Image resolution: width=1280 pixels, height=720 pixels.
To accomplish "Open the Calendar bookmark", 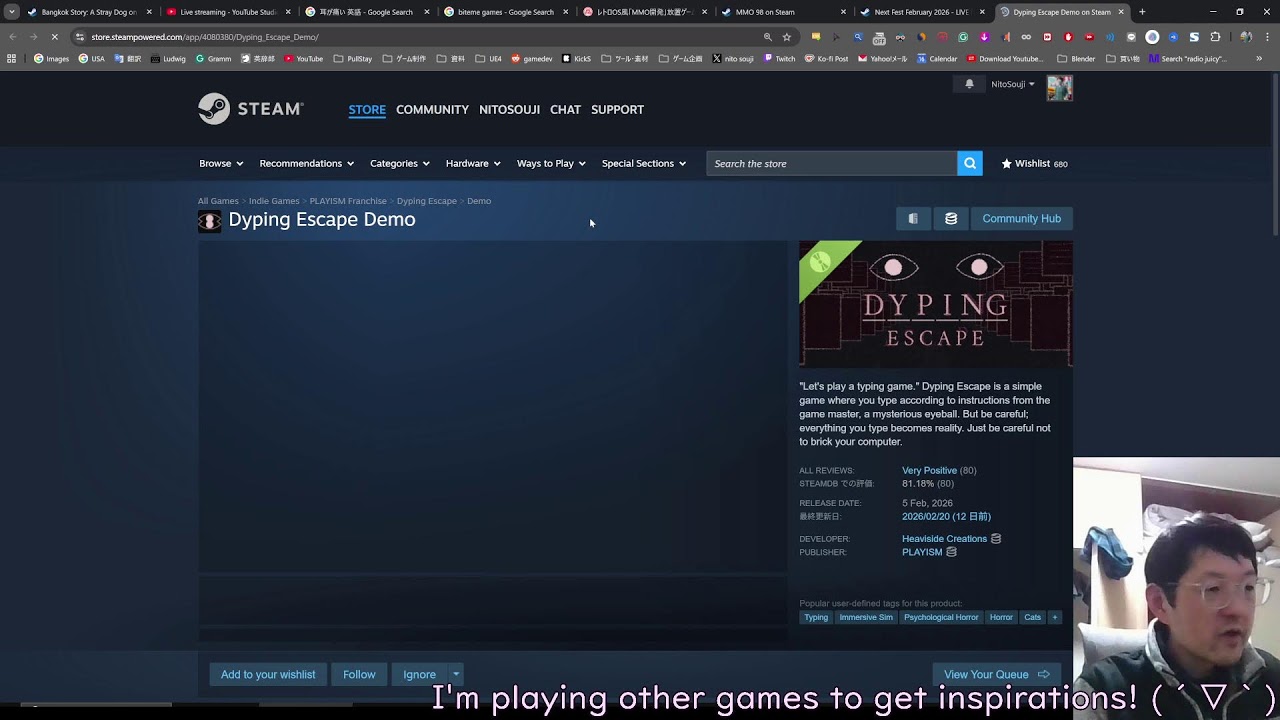I will pyautogui.click(x=937, y=59).
